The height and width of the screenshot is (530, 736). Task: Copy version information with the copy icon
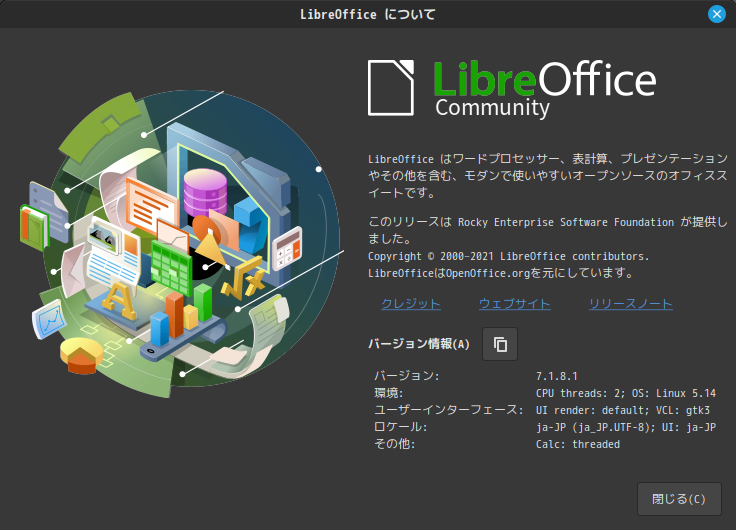point(500,344)
